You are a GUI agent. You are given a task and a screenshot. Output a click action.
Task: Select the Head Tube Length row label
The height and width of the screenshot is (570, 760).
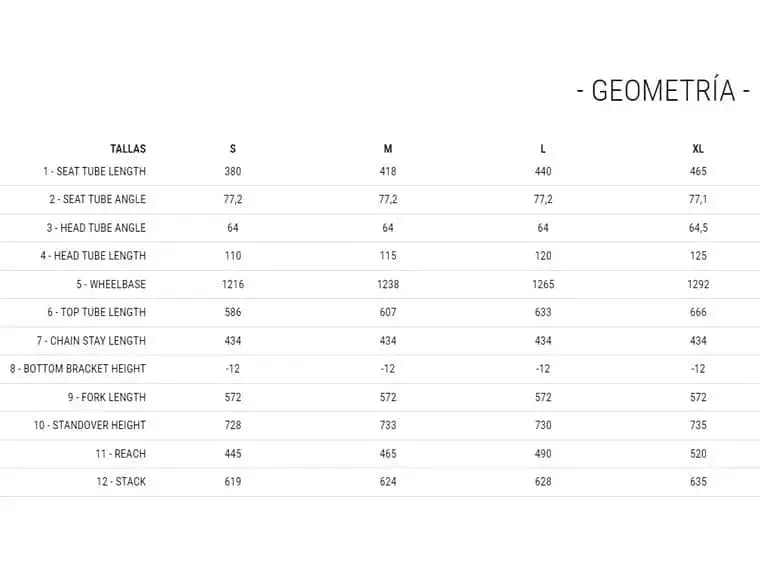click(x=93, y=256)
